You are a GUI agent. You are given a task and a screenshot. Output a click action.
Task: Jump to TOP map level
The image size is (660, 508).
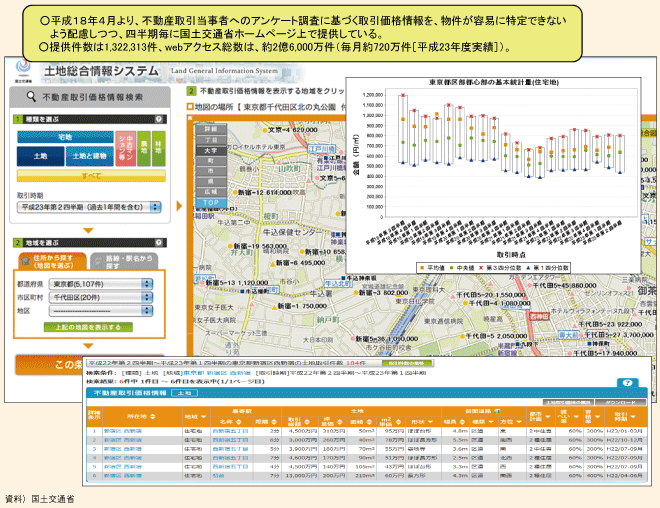coord(211,202)
